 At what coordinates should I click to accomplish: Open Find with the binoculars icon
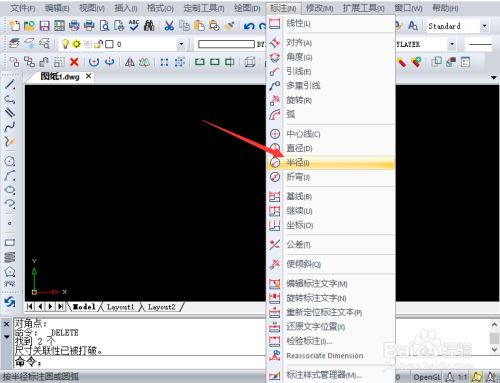149,26
